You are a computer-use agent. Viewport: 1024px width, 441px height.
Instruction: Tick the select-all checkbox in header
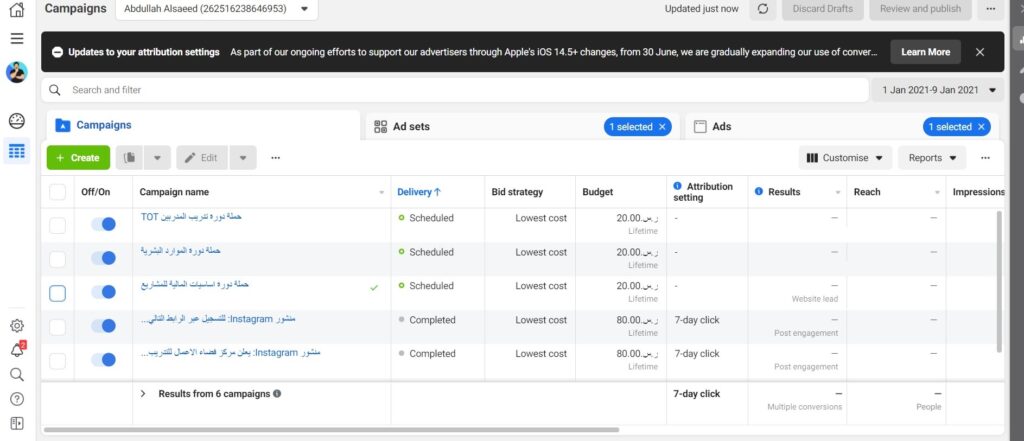[x=57, y=192]
